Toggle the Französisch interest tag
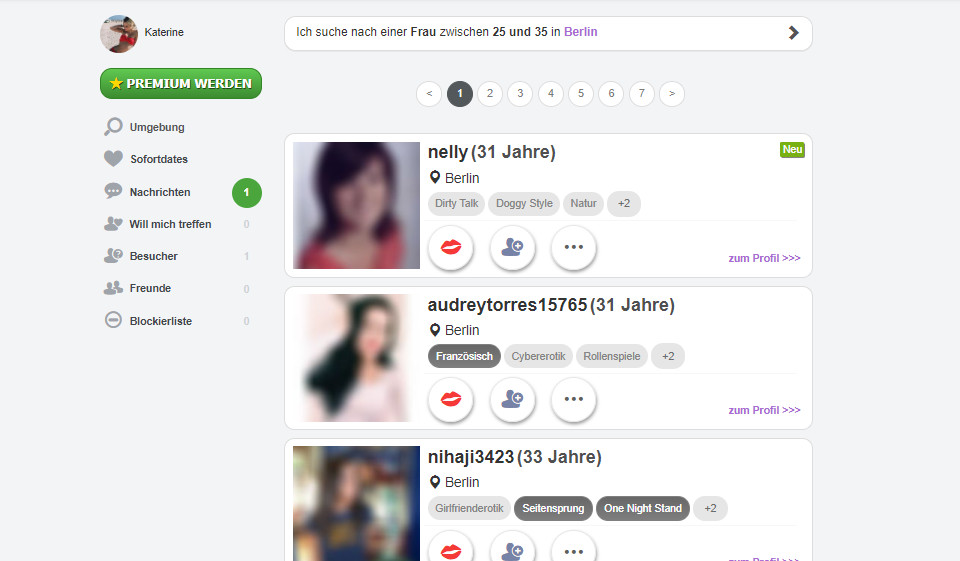 [x=464, y=356]
